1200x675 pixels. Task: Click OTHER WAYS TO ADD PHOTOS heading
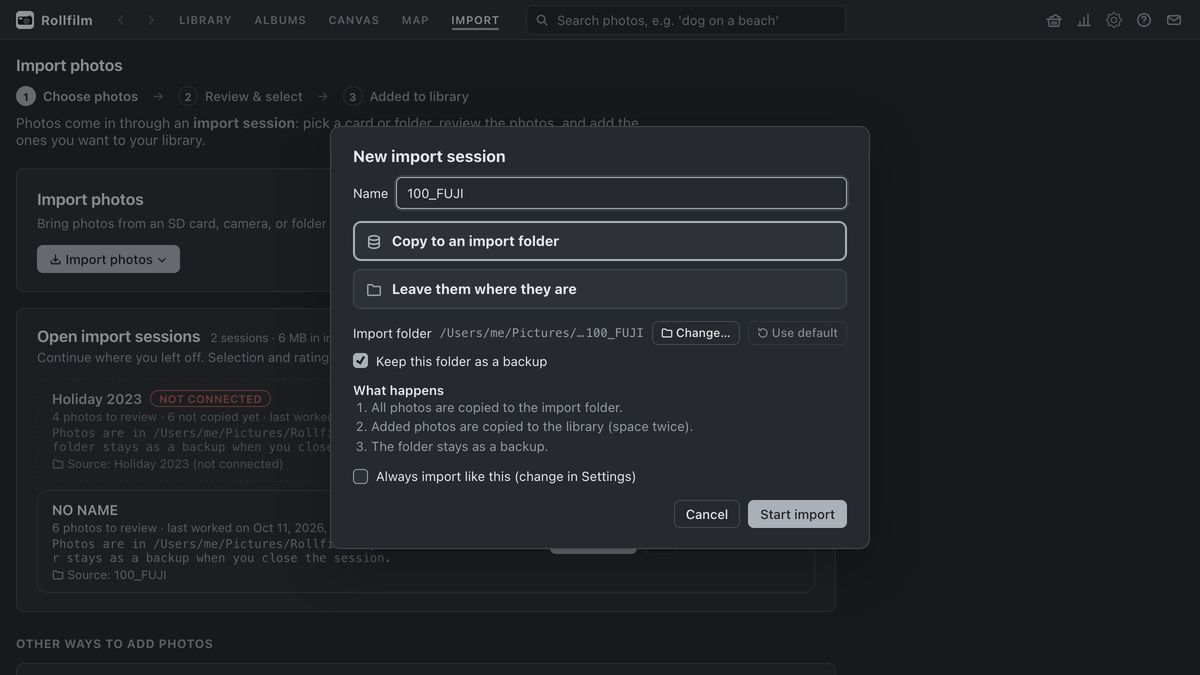click(114, 644)
